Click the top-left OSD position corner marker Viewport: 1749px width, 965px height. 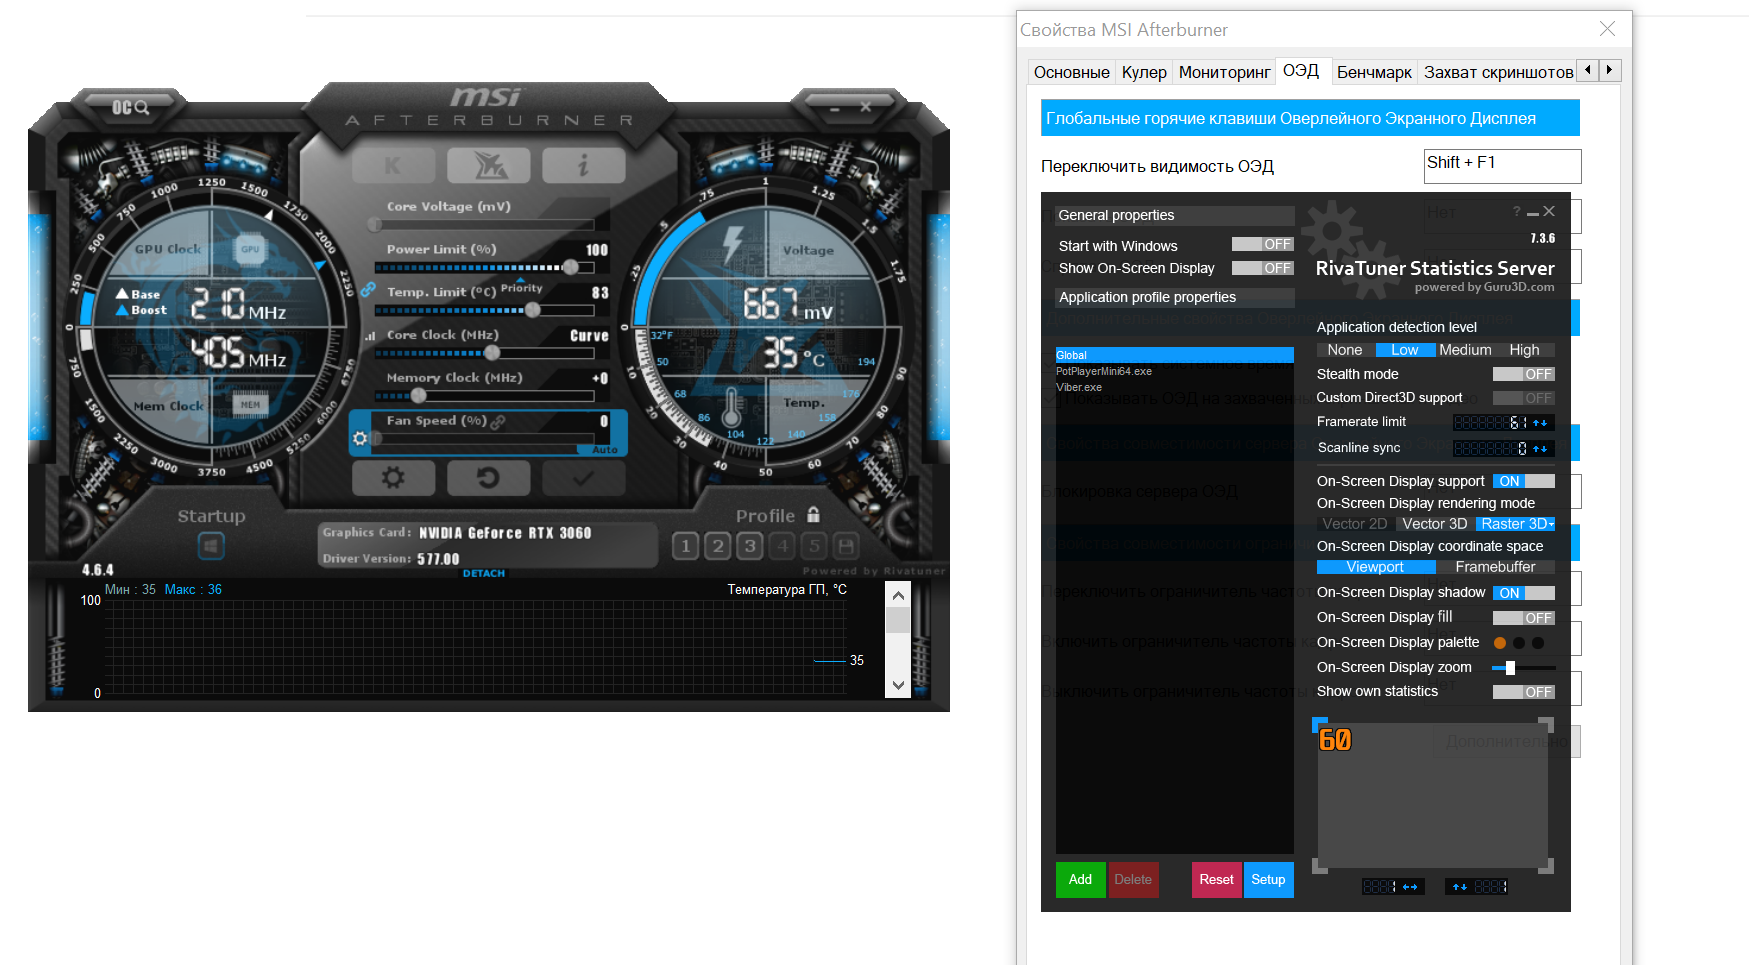[x=1319, y=724]
